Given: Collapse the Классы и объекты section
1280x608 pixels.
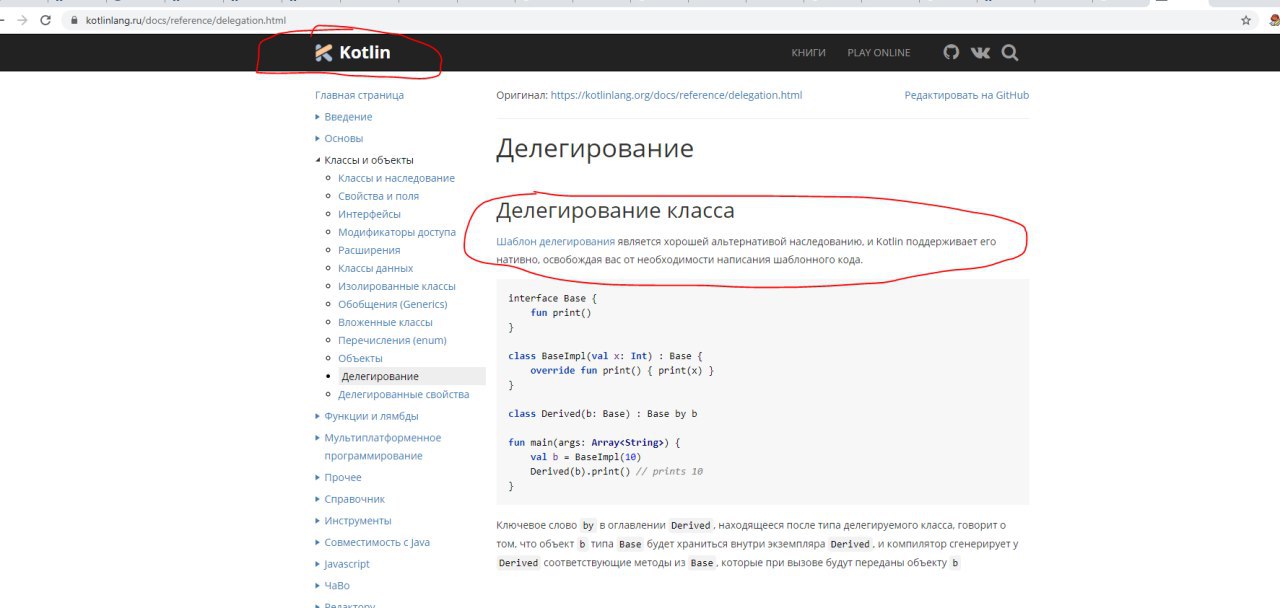Looking at the screenshot, I should (x=368, y=160).
